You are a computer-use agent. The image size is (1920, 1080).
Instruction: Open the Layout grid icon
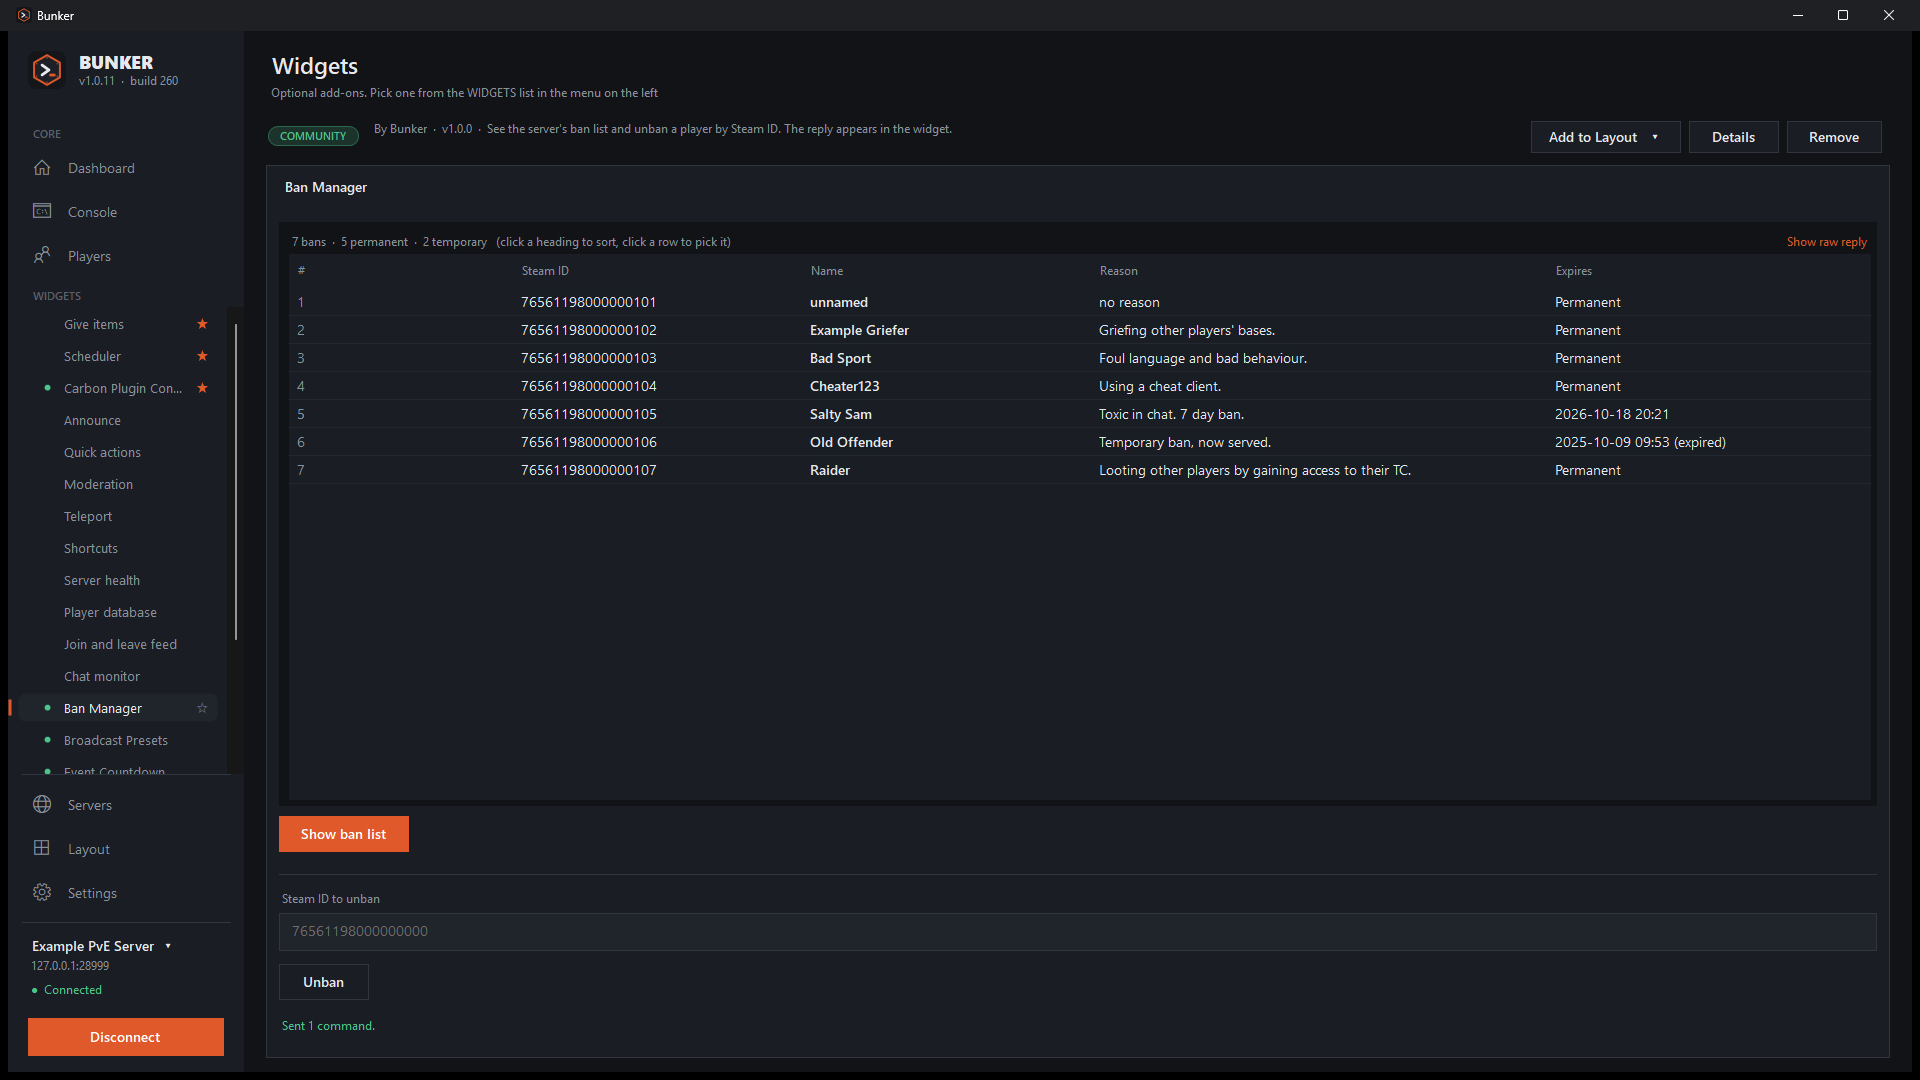pos(42,848)
